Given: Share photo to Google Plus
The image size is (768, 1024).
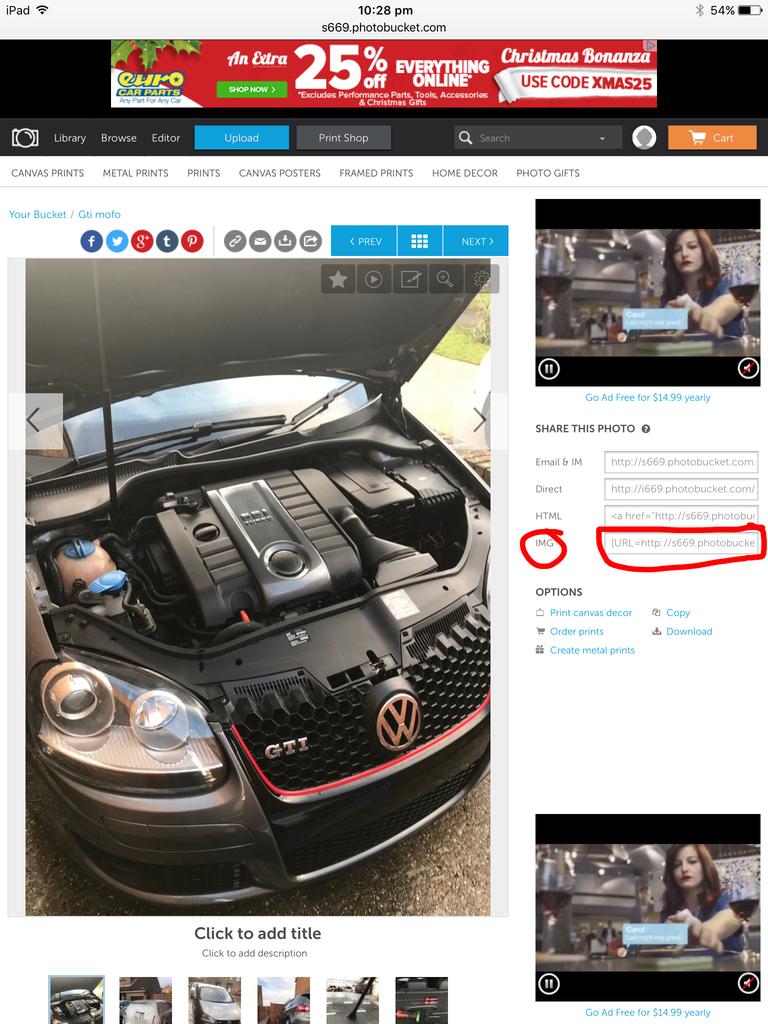Looking at the screenshot, I should 142,242.
